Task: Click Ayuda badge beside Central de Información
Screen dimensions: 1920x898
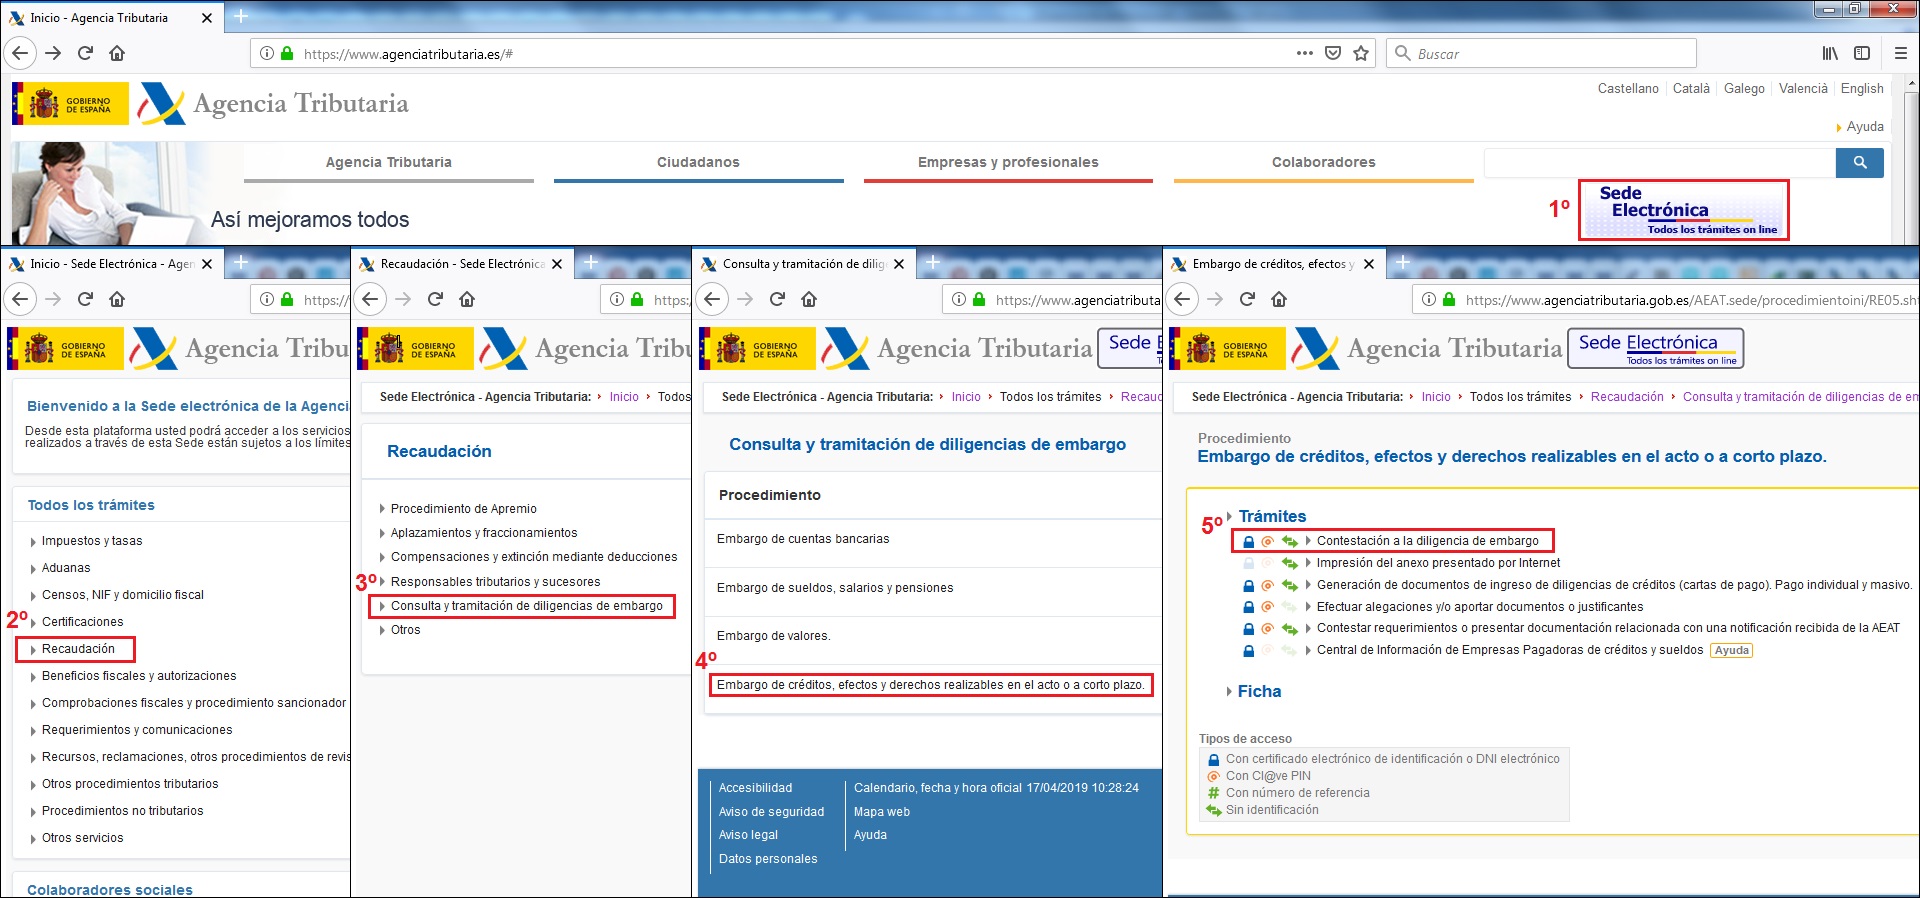Action: coord(1732,650)
